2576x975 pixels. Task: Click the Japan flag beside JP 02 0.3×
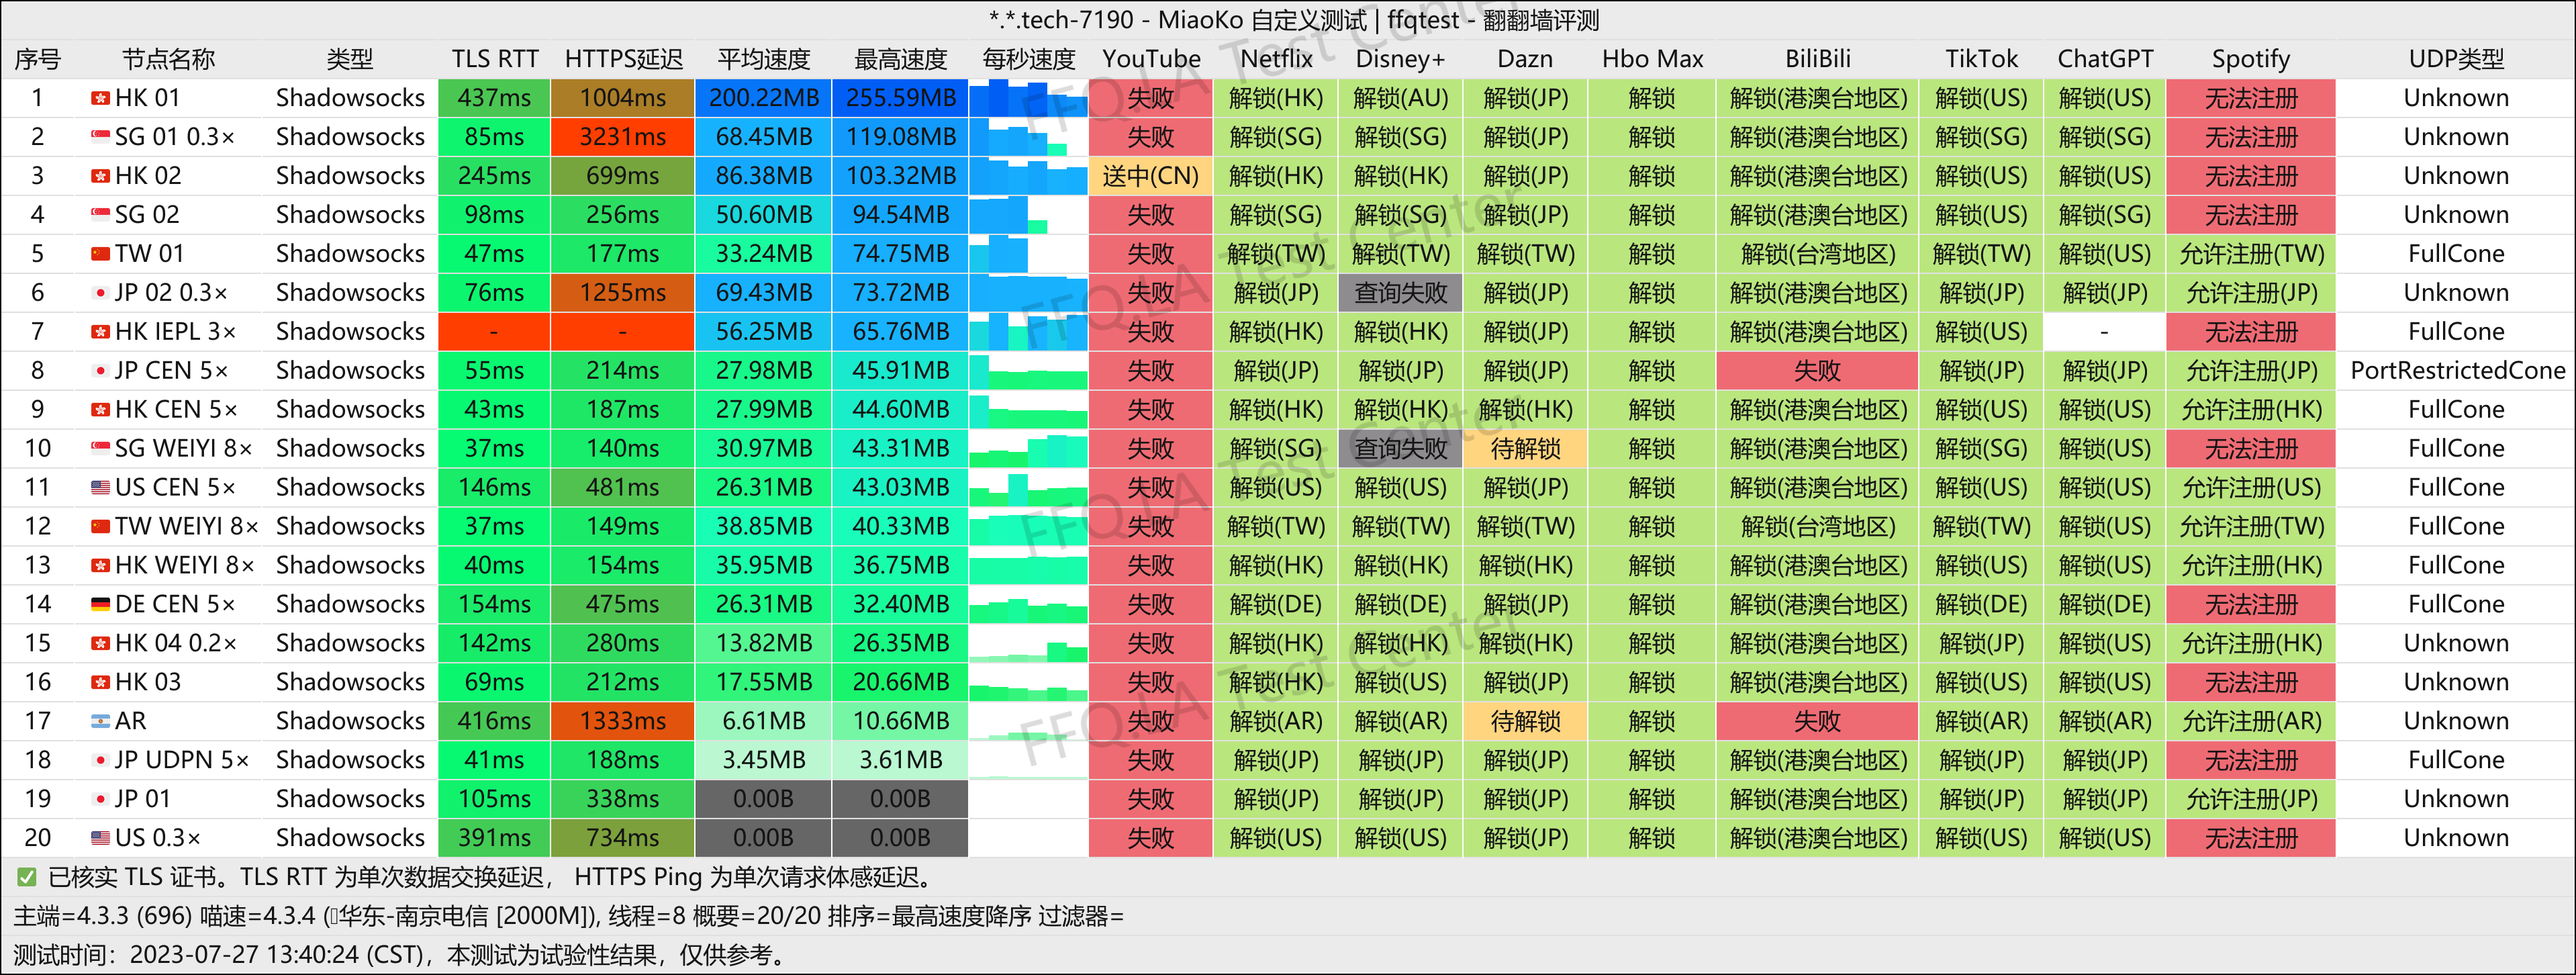pos(100,293)
